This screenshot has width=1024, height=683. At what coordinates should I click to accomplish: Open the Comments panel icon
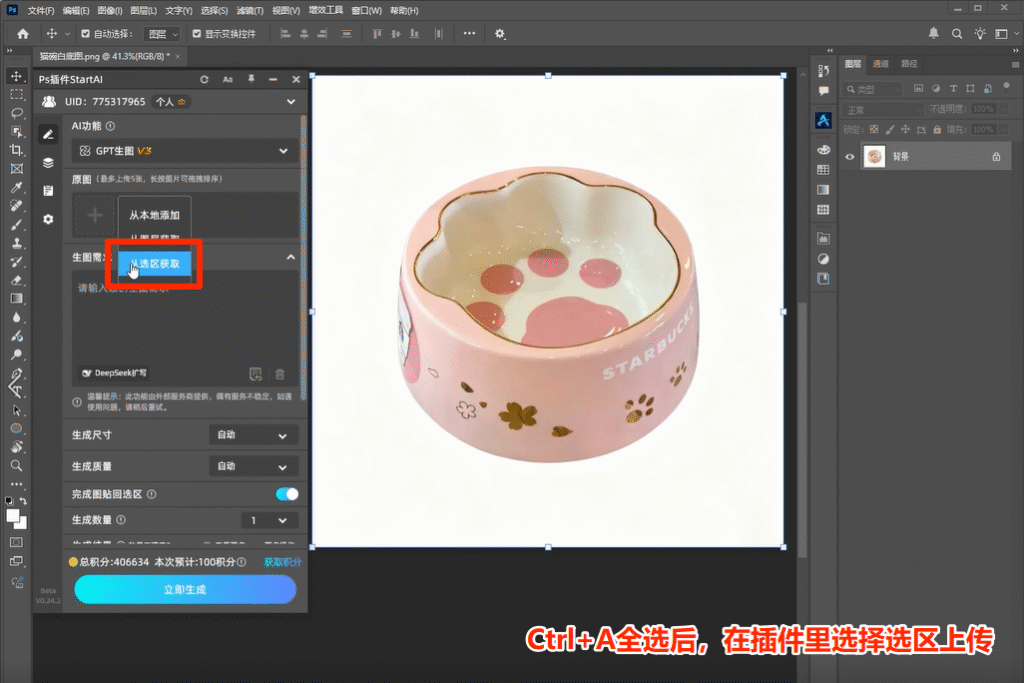coord(824,91)
